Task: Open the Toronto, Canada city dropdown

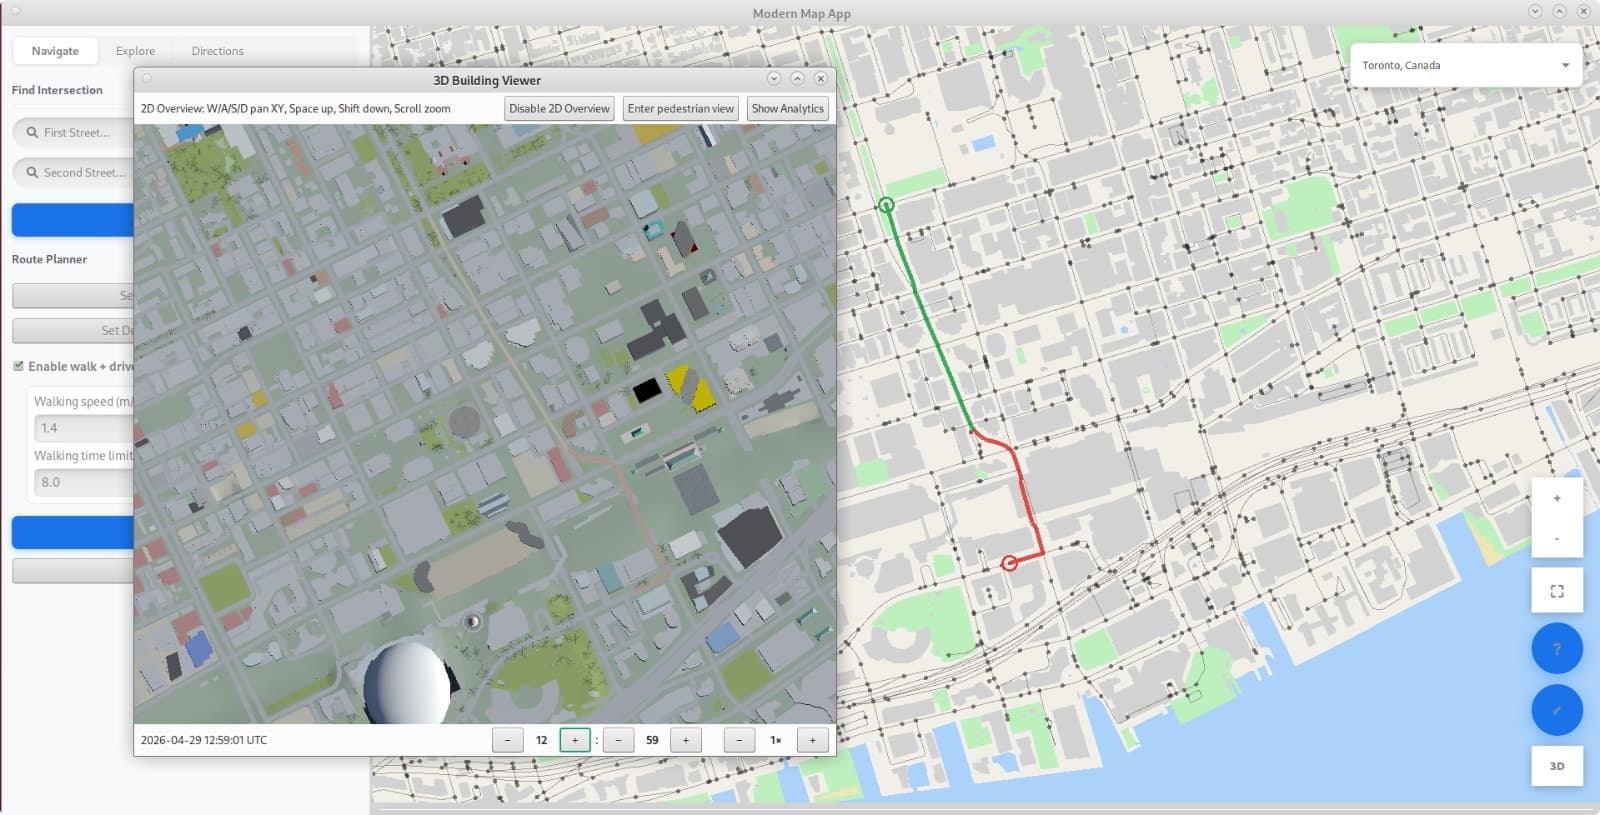Action: pyautogui.click(x=1465, y=65)
